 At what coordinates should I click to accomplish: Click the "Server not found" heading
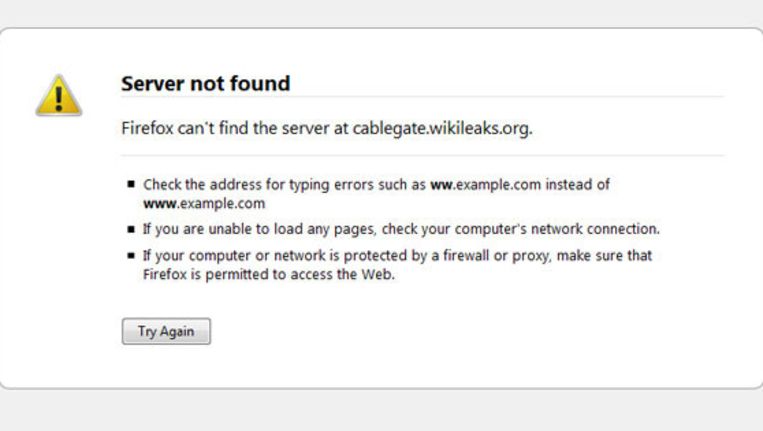(x=205, y=84)
